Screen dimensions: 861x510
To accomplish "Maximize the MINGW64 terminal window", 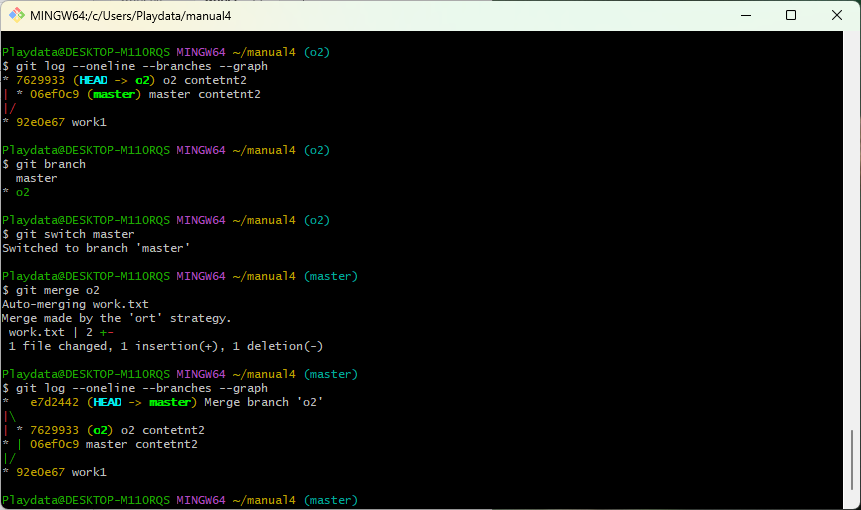I will (x=791, y=15).
